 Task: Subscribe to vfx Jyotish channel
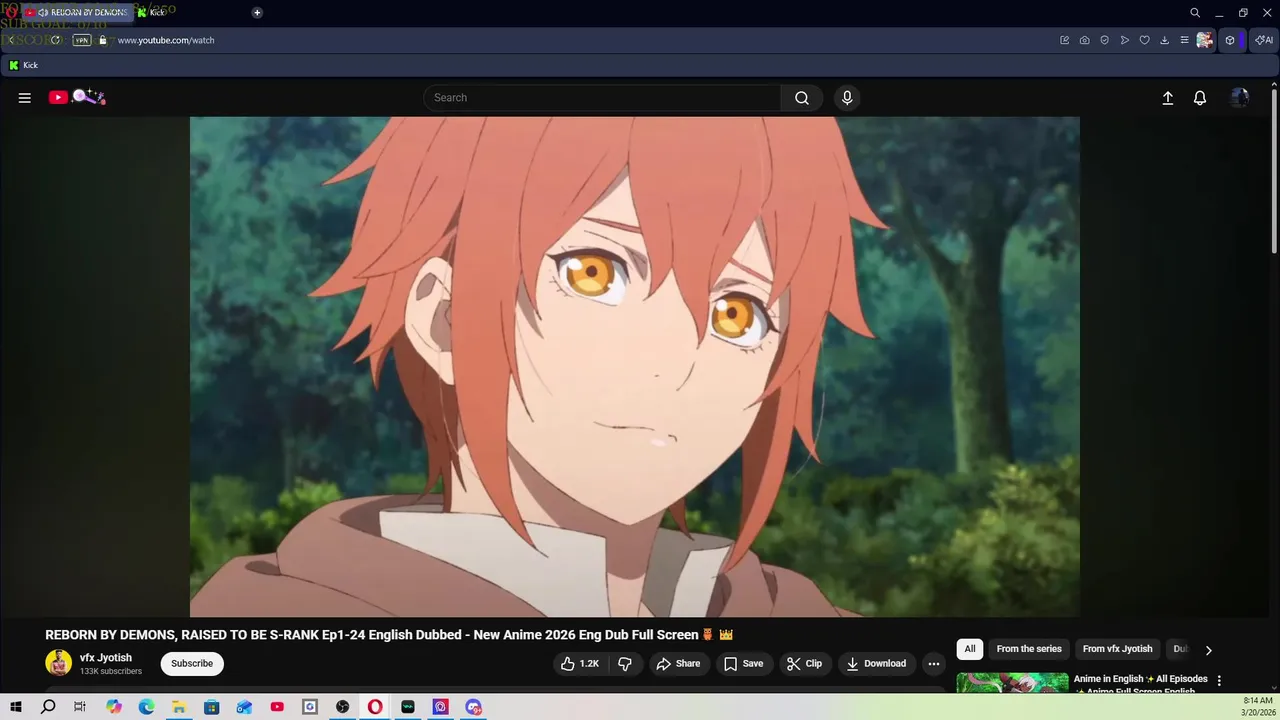tap(192, 664)
